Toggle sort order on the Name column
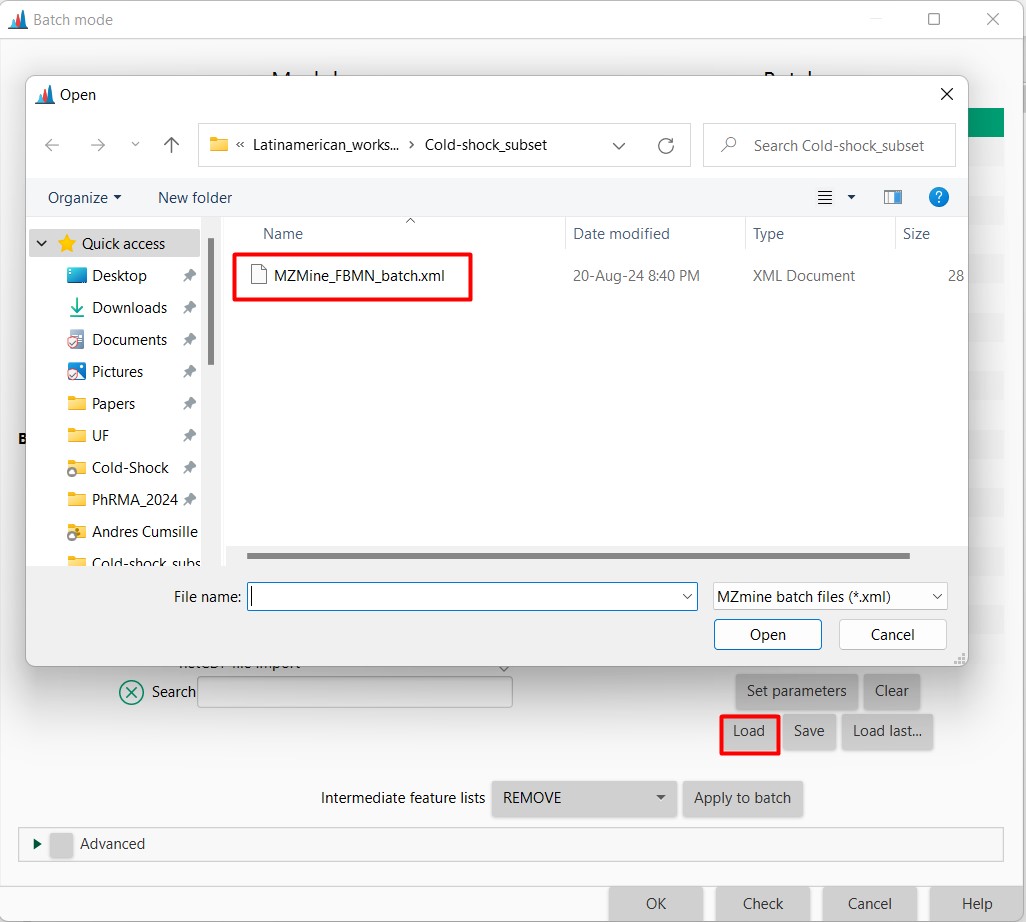 coord(283,233)
